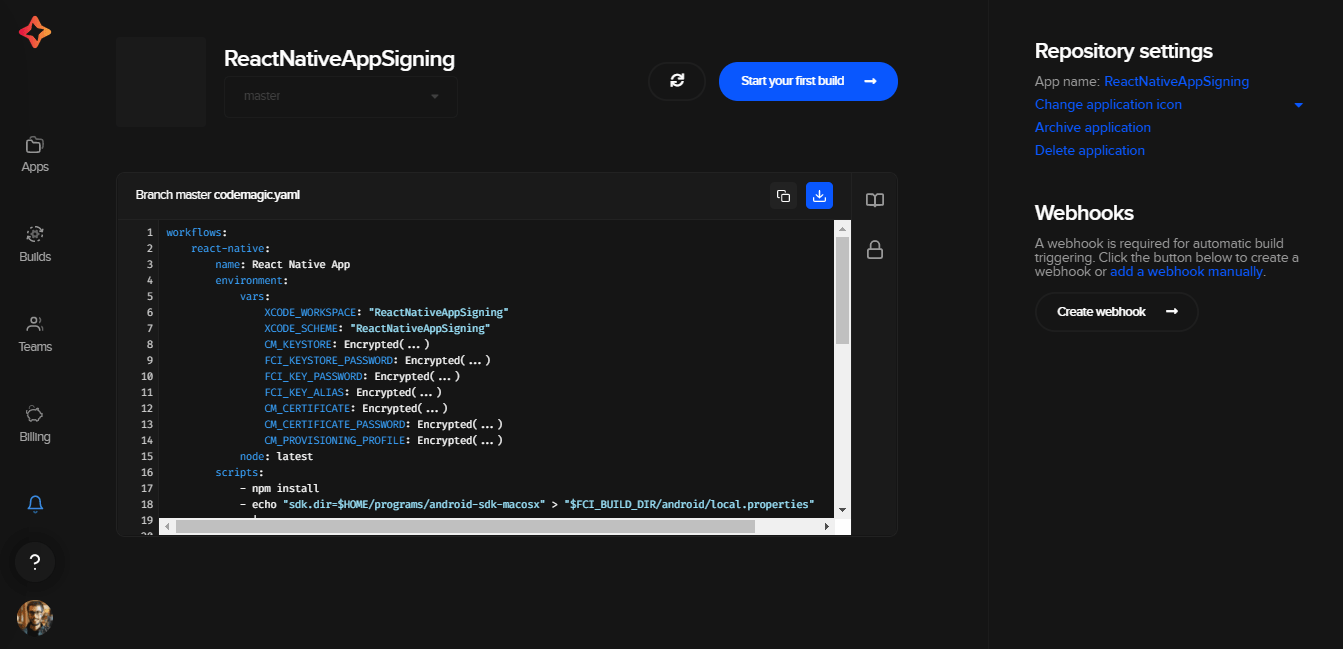Click the app icon placeholder thumbnail
The width and height of the screenshot is (1343, 649).
[x=161, y=82]
